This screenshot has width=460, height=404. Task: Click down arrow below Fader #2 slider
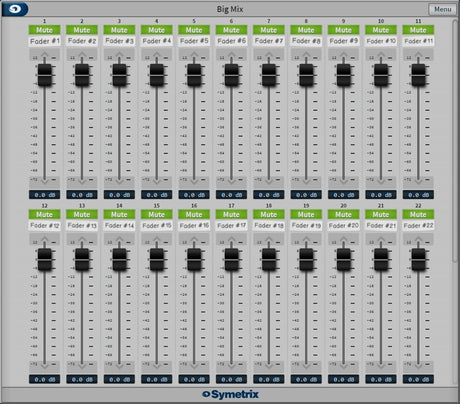click(x=82, y=181)
